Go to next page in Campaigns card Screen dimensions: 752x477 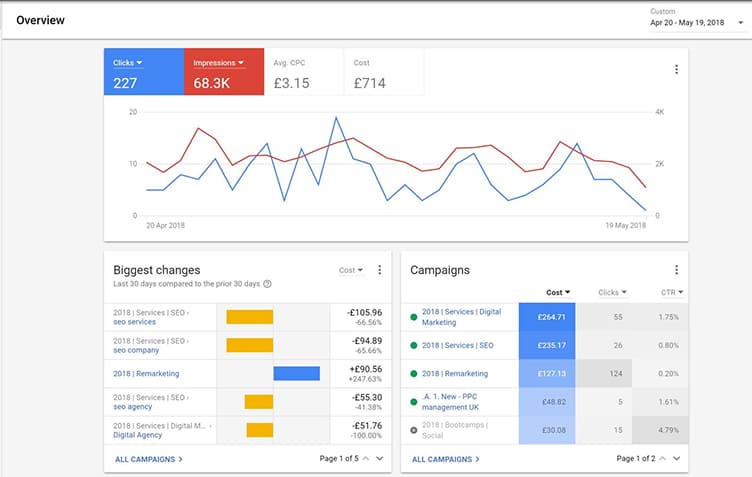[x=677, y=458]
